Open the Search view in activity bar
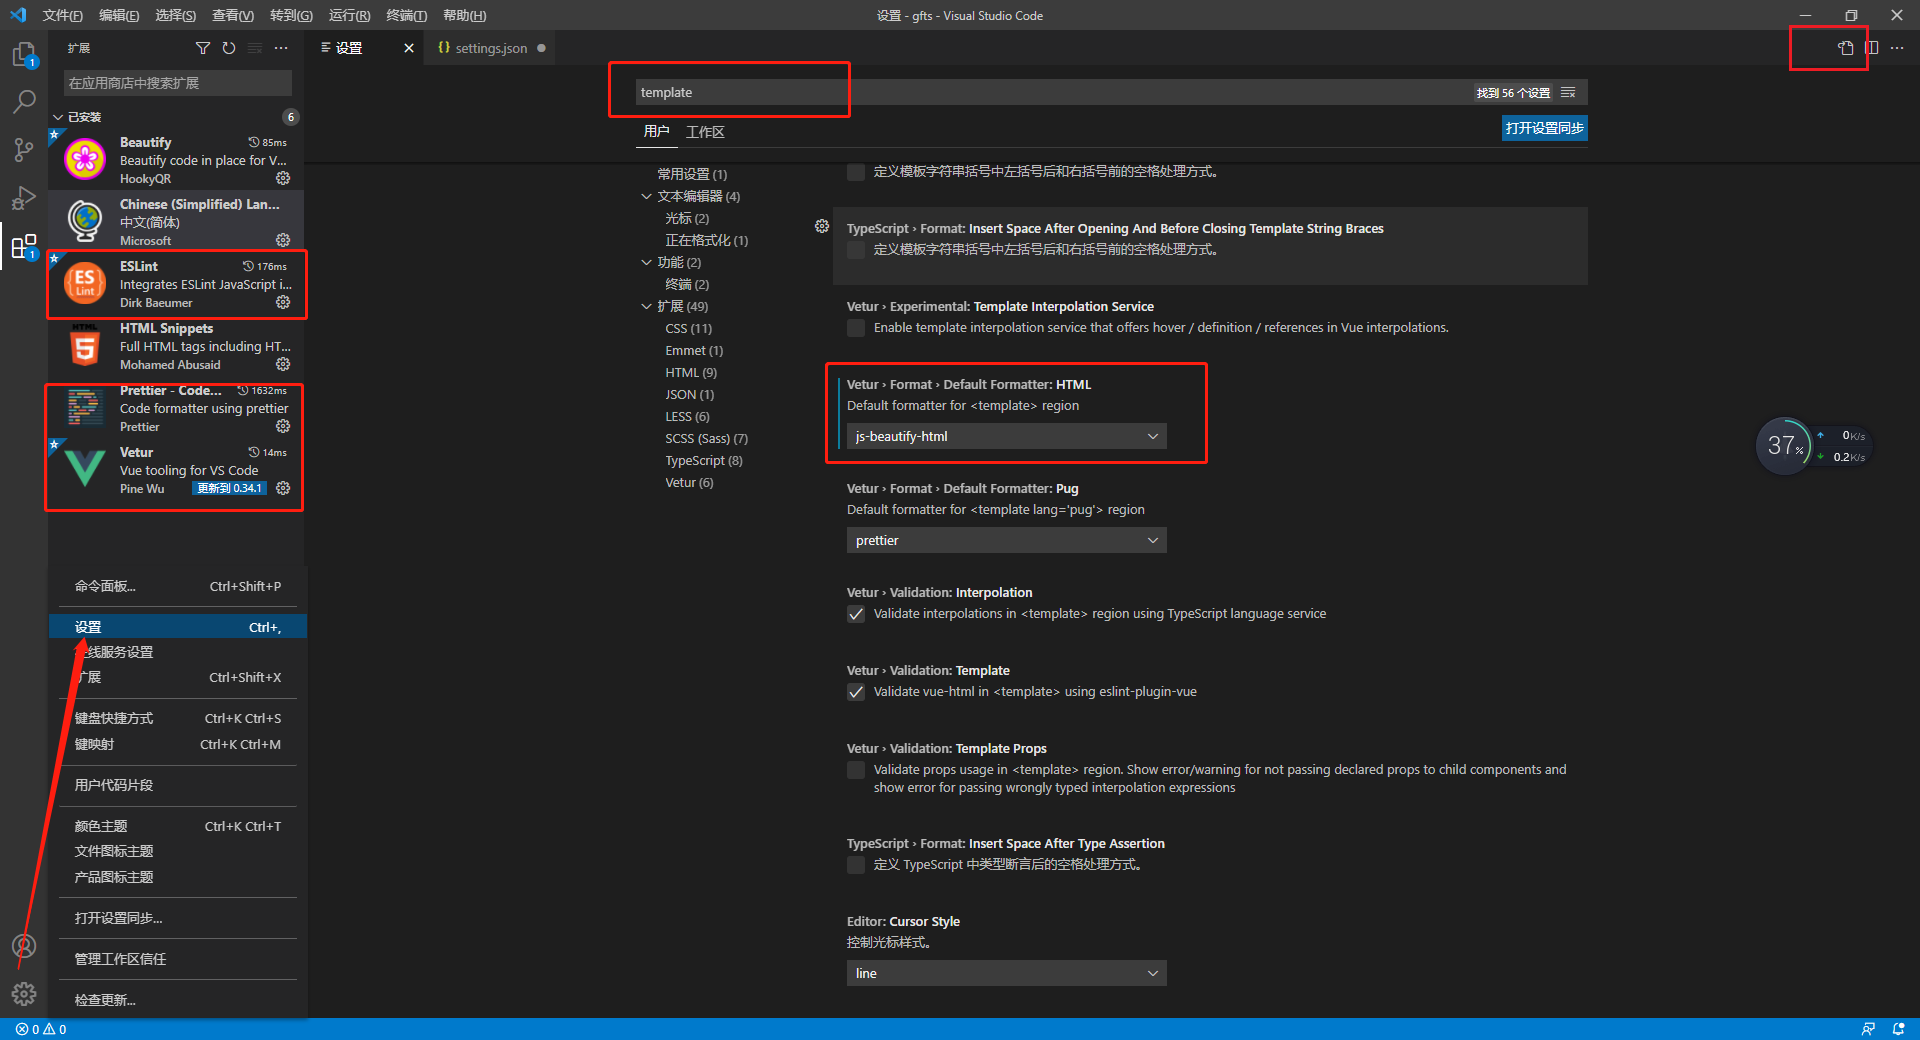The height and width of the screenshot is (1040, 1920). click(24, 102)
